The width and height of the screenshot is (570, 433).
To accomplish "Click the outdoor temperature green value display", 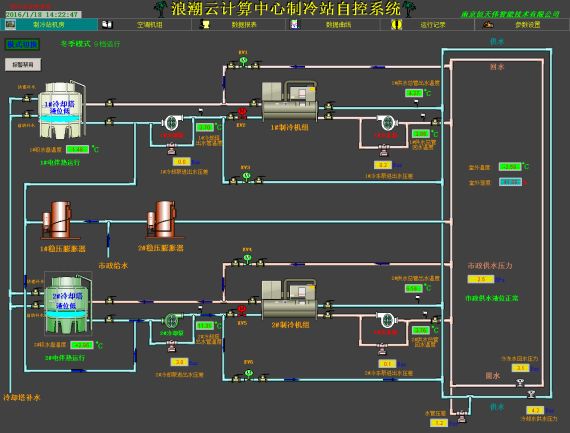I will tap(510, 167).
